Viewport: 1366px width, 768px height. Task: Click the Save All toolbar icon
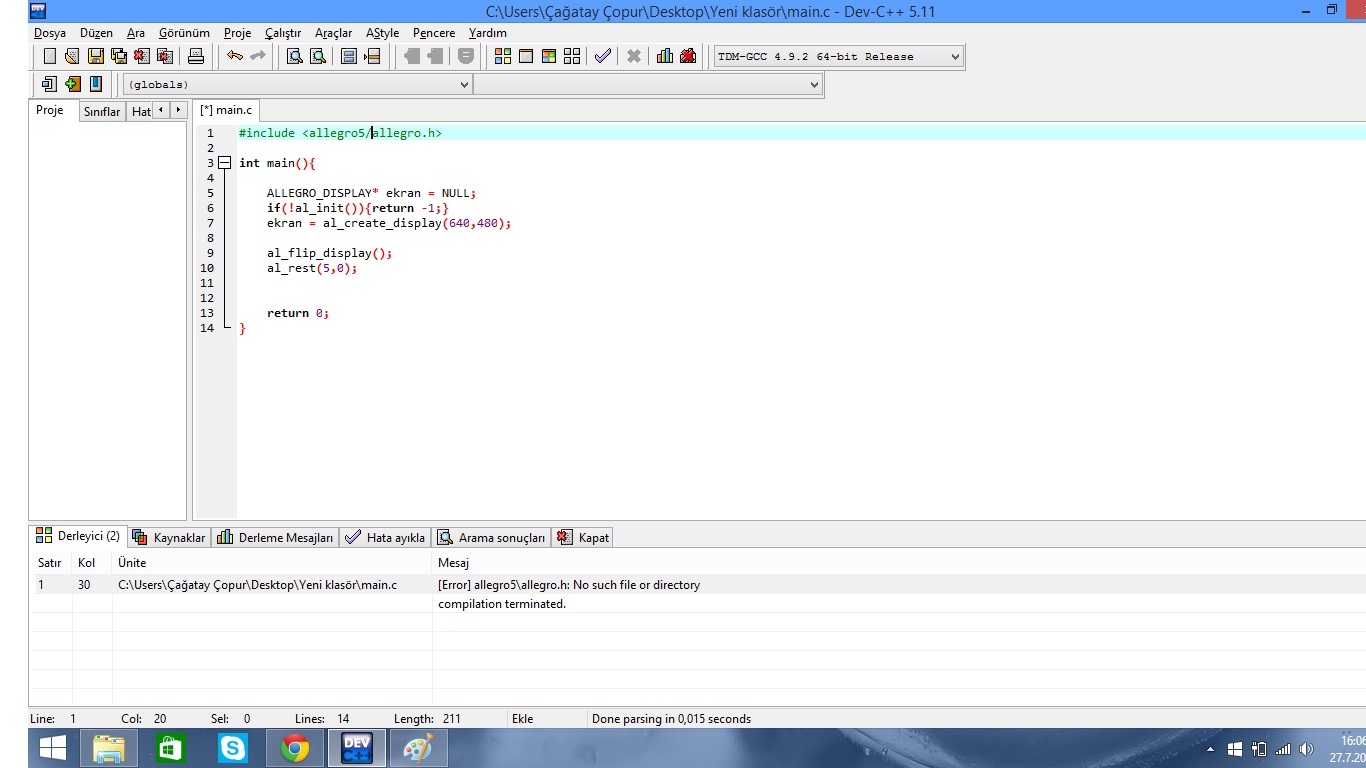click(x=119, y=57)
